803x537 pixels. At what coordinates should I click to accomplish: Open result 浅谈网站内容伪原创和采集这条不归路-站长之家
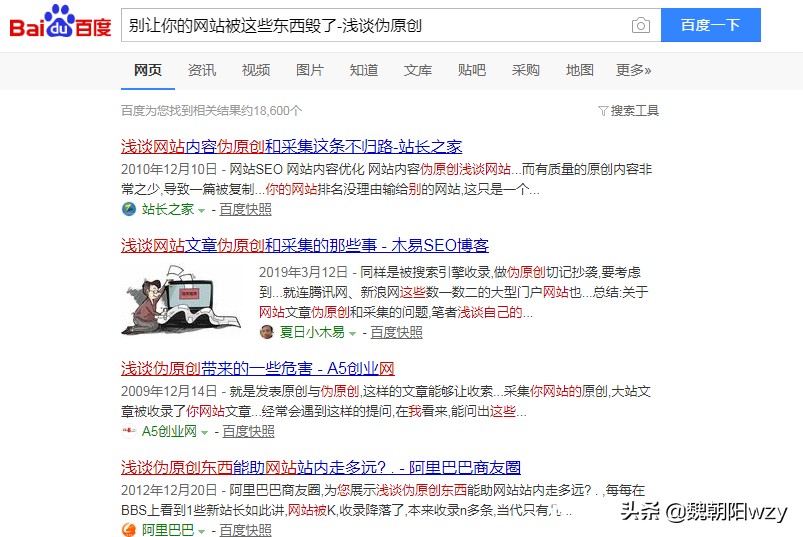click(291, 147)
